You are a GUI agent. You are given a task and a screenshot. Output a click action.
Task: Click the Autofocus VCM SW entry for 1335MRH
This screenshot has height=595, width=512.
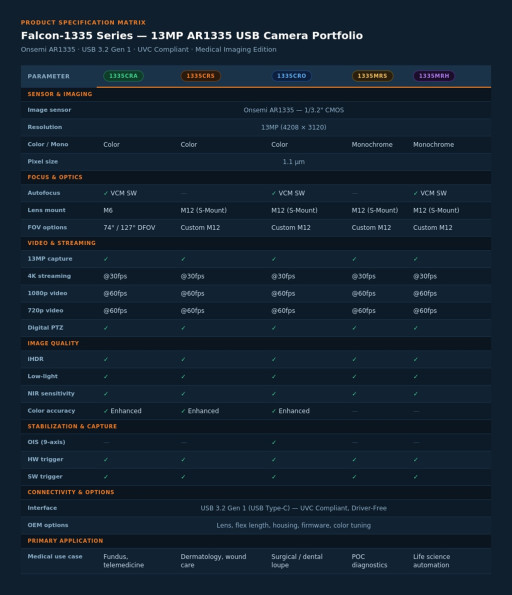click(x=430, y=193)
